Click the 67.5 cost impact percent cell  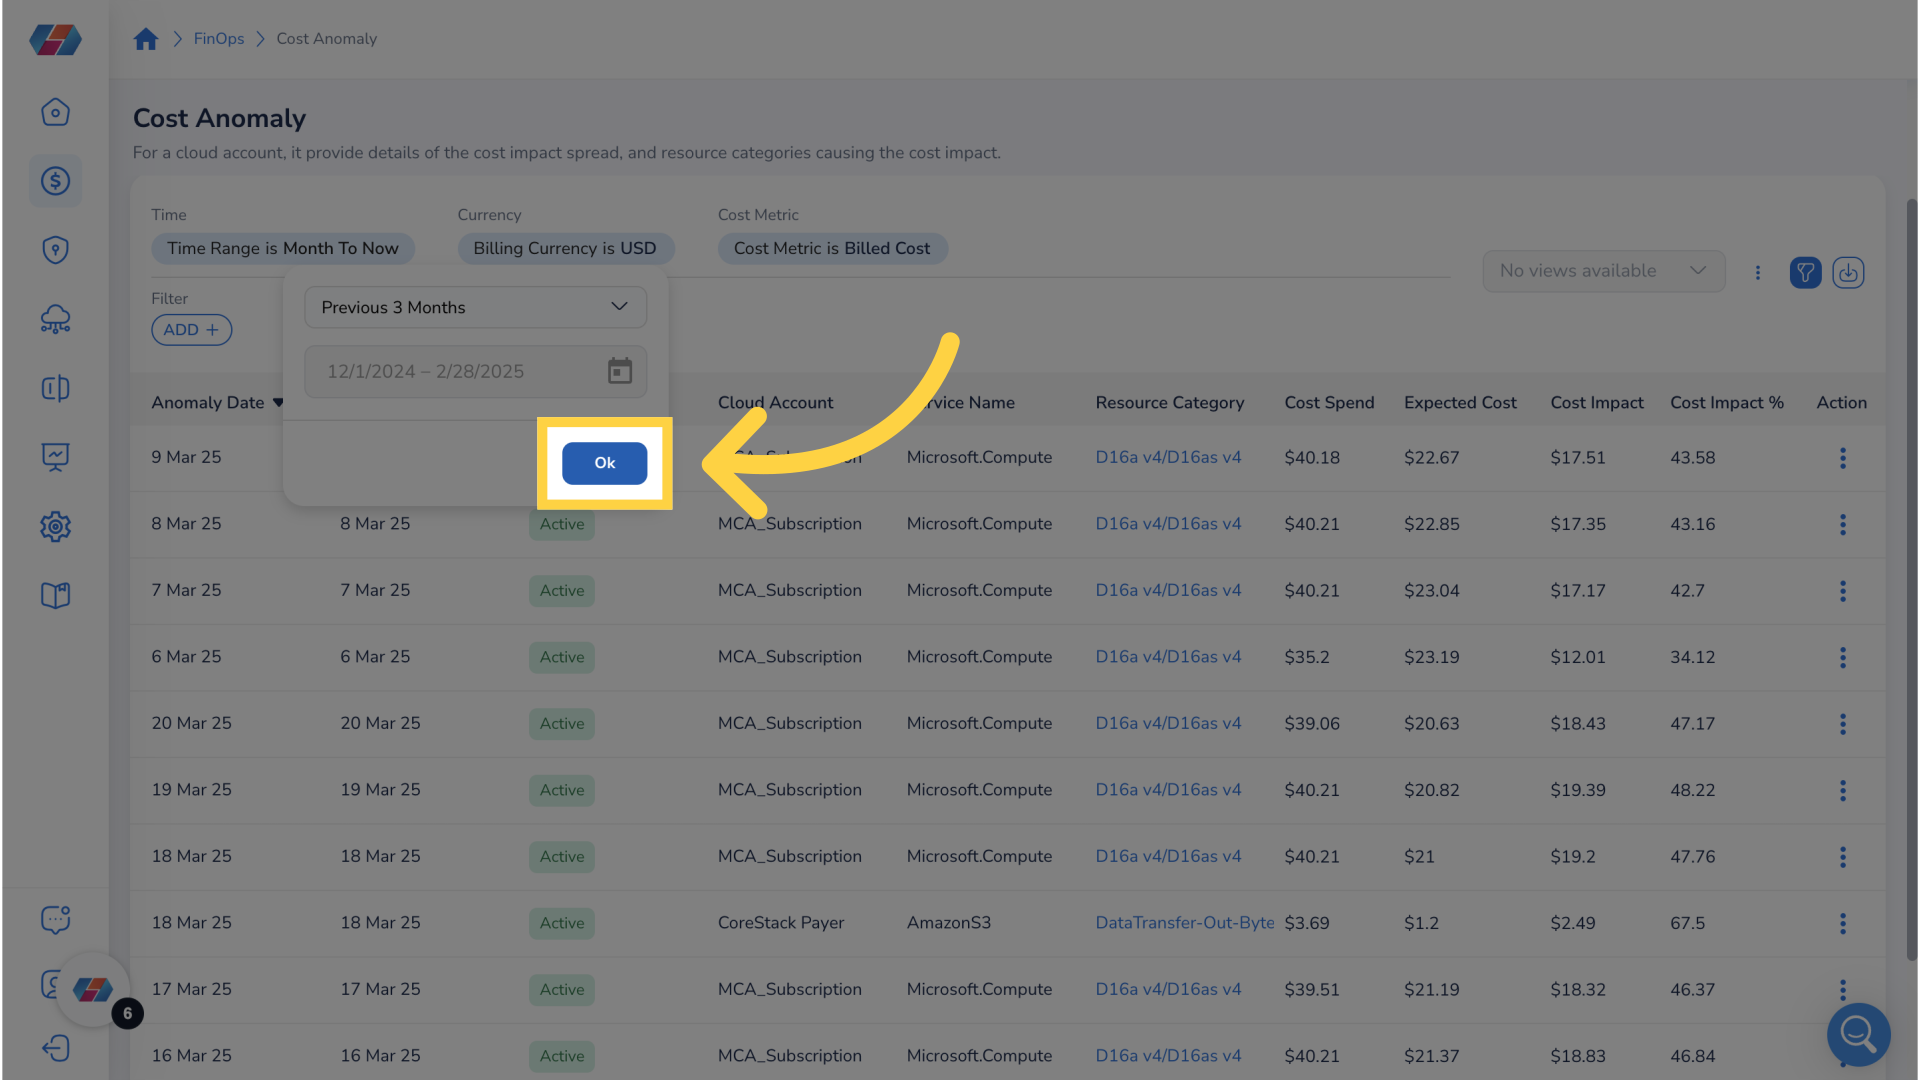tap(1687, 923)
